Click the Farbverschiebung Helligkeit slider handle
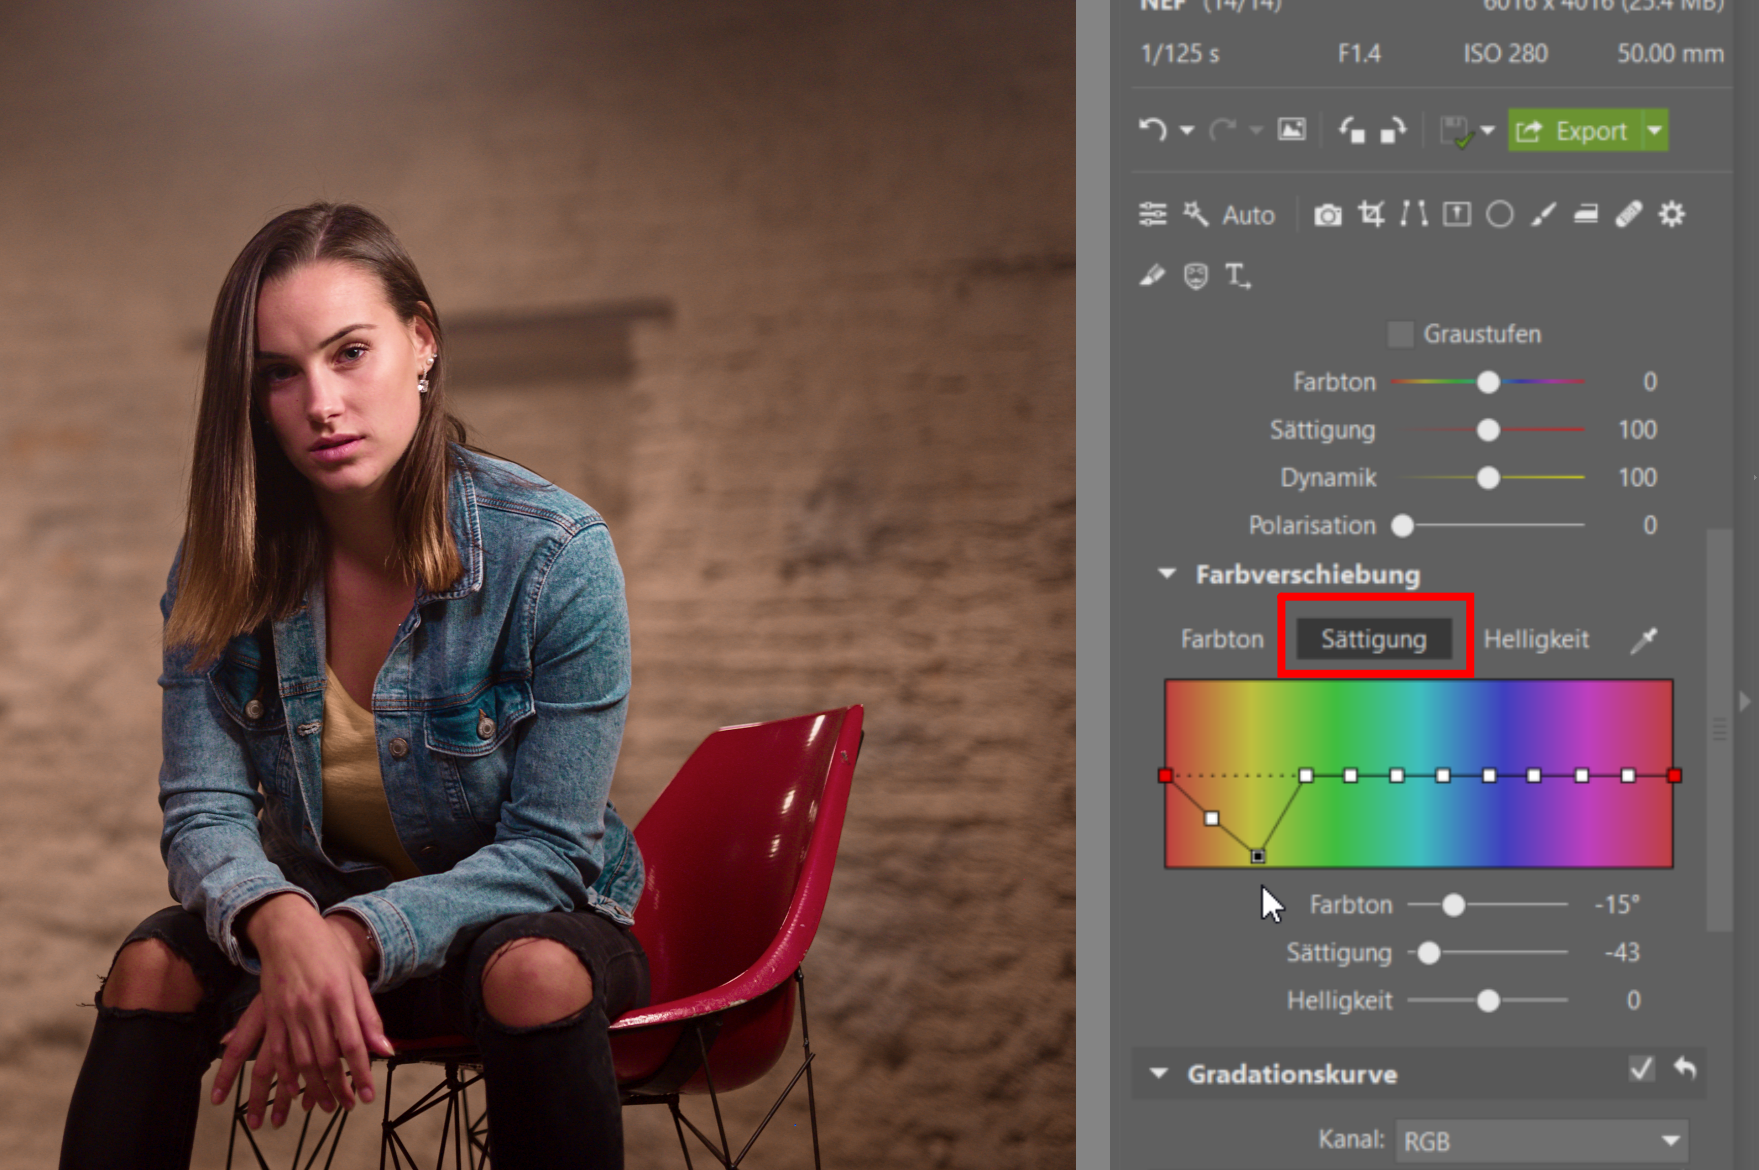This screenshot has height=1170, width=1759. click(1488, 1001)
